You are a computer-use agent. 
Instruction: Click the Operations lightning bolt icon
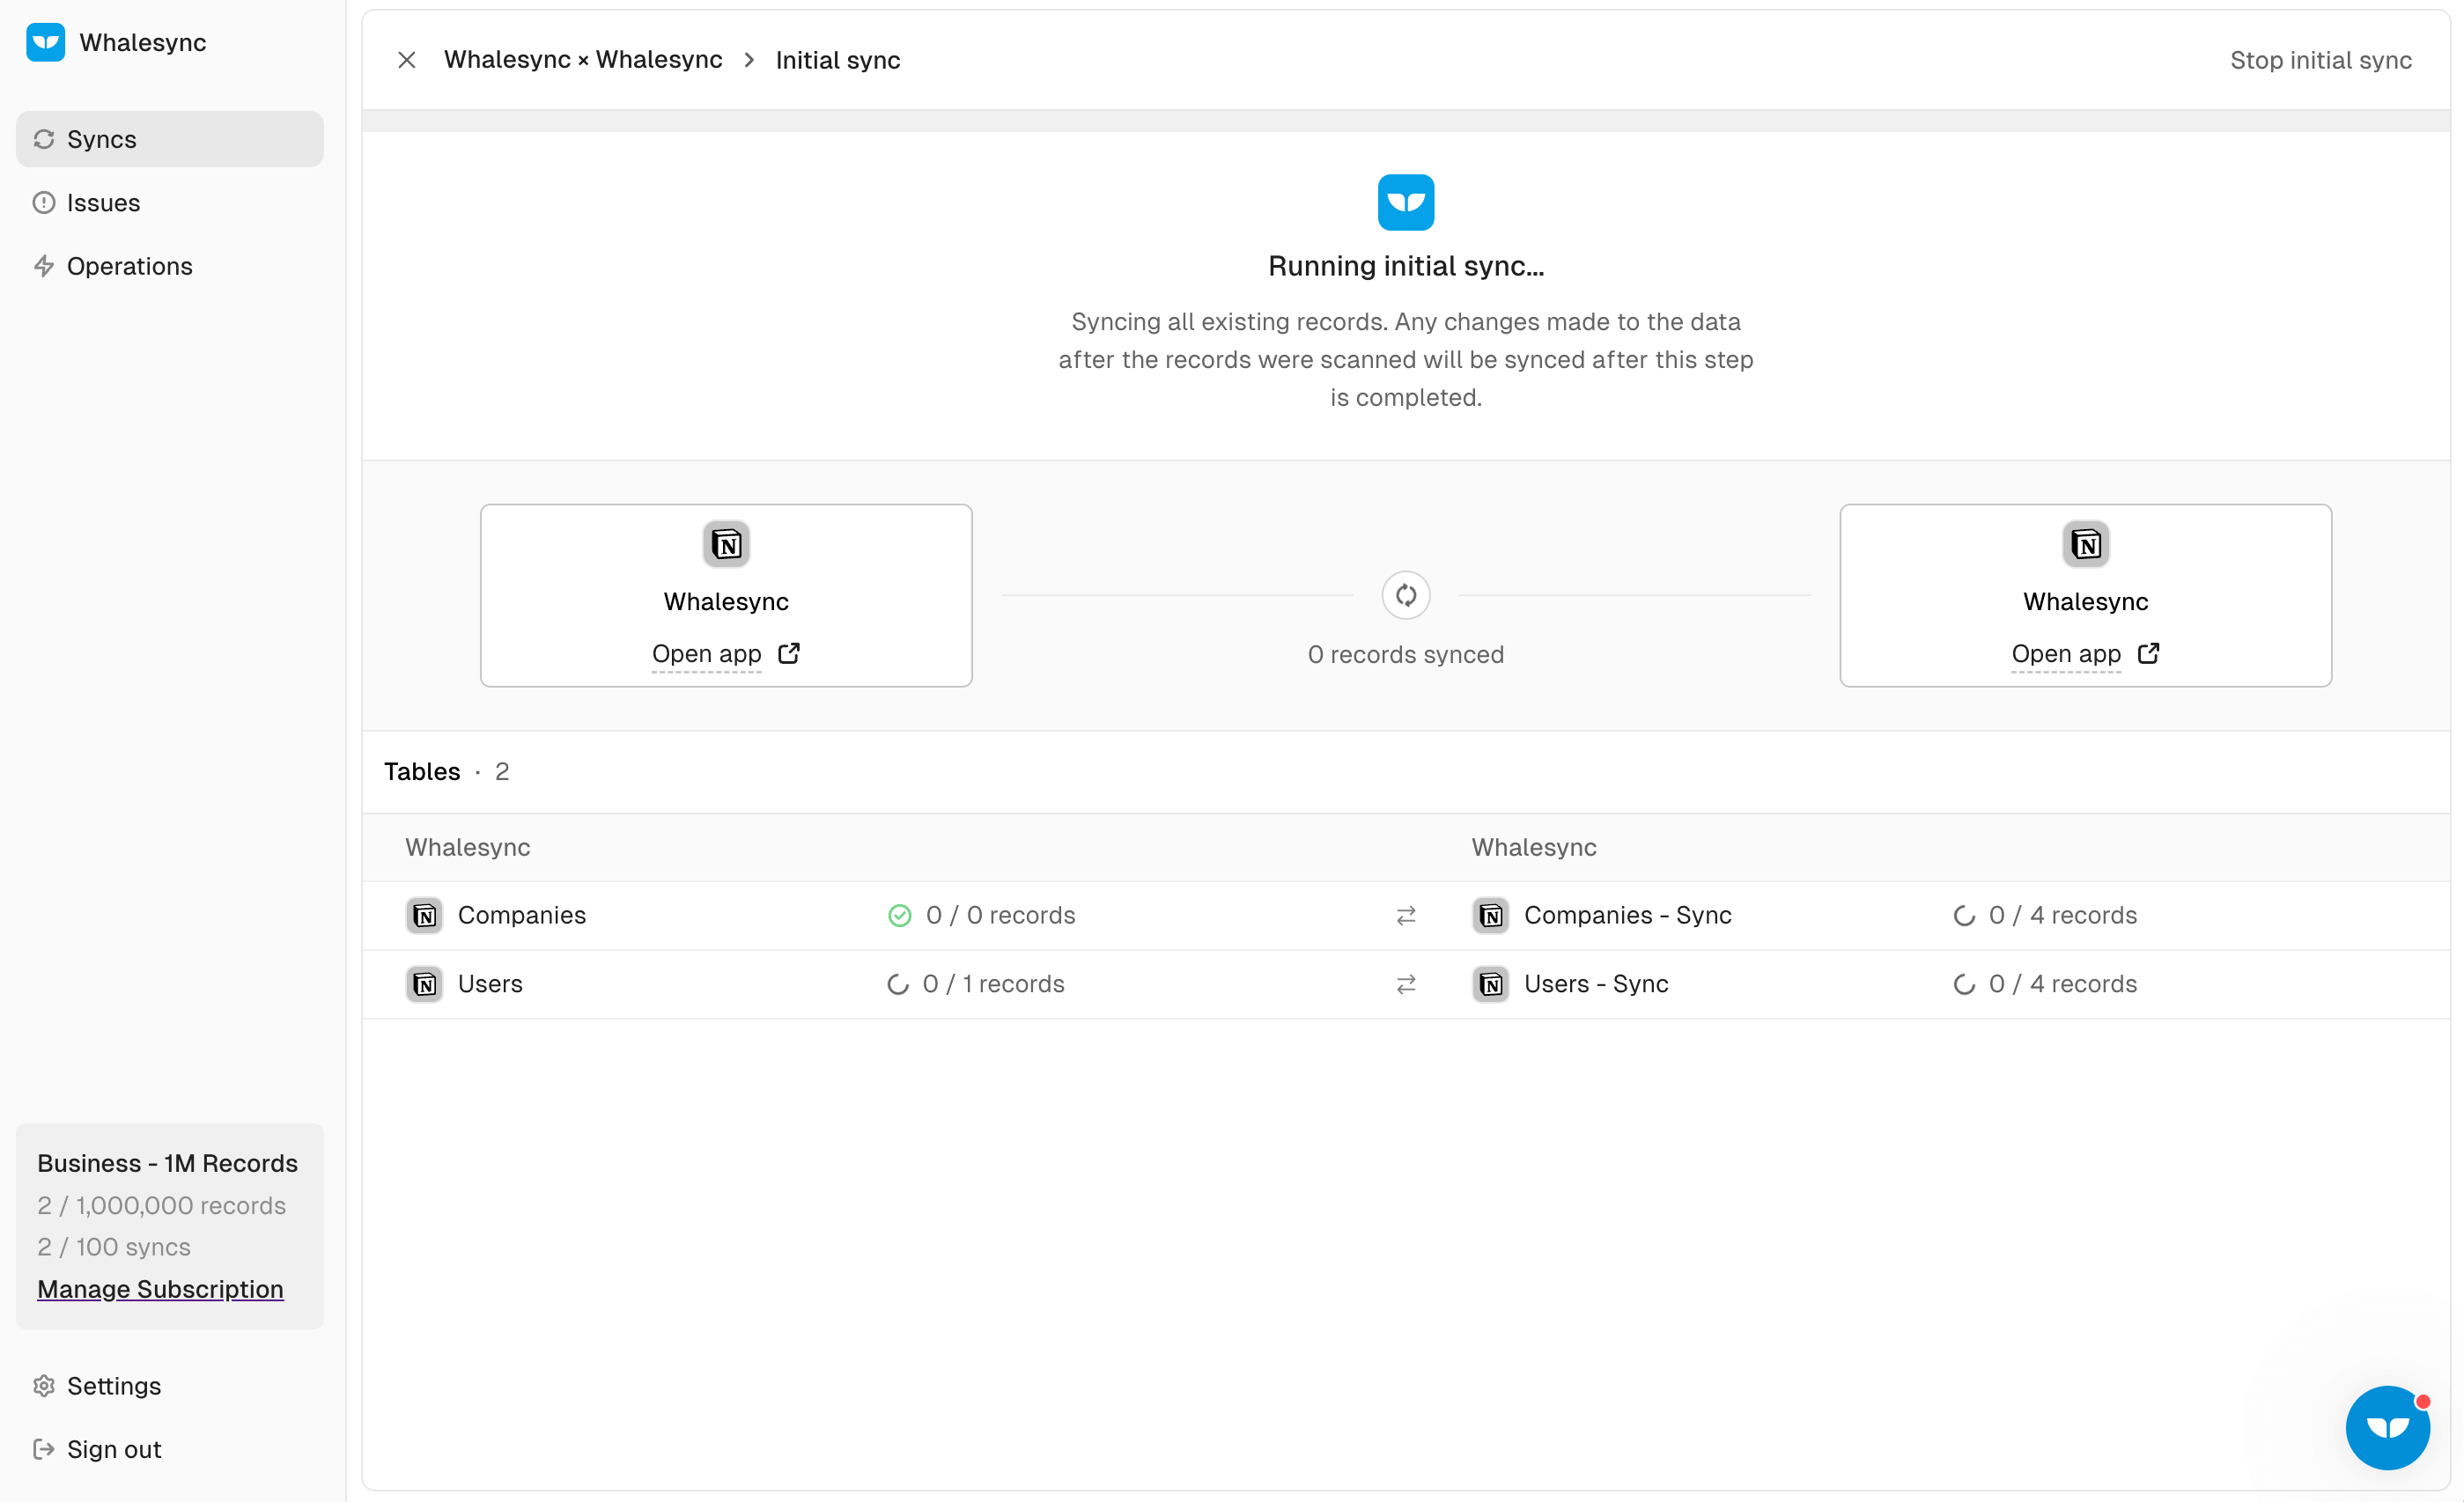point(44,266)
